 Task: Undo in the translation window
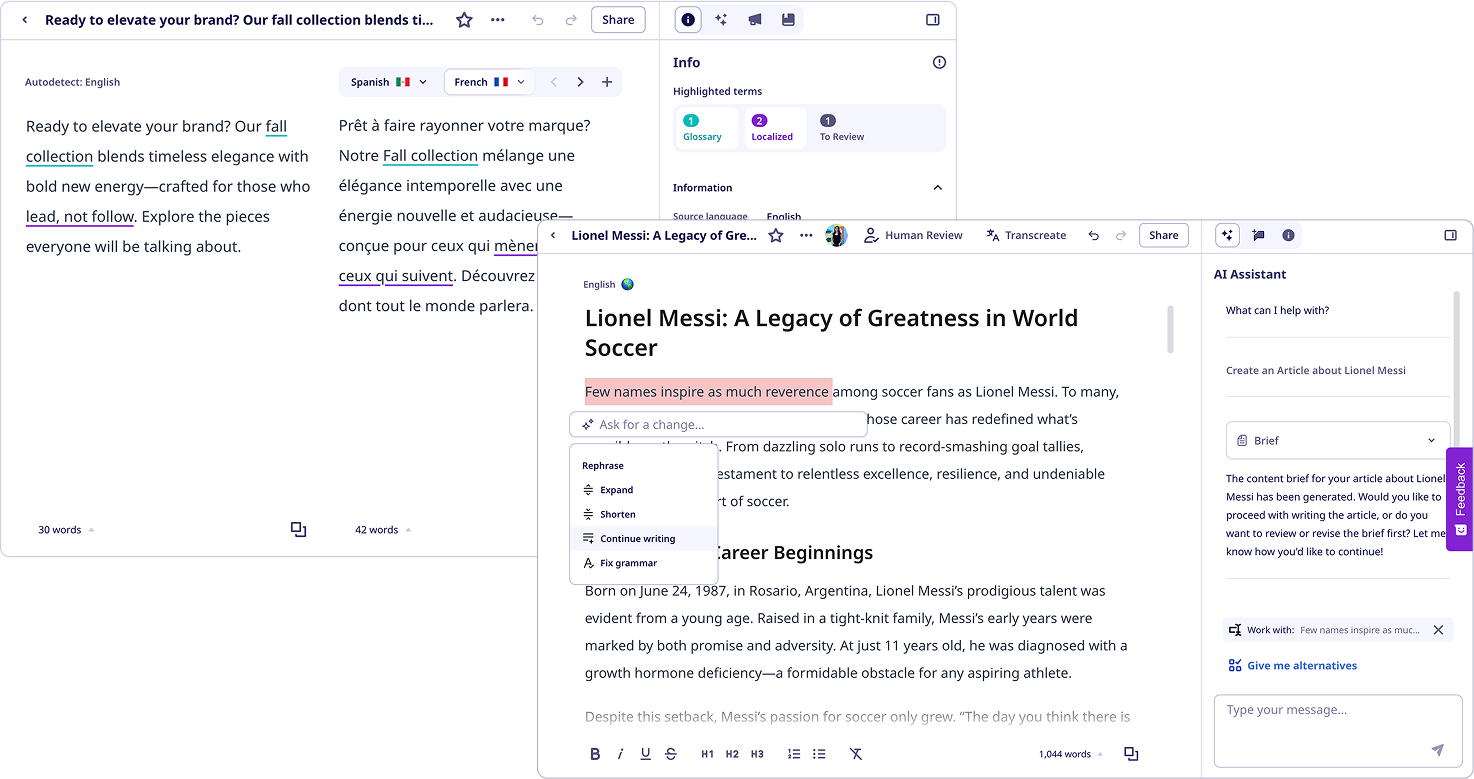coord(538,20)
